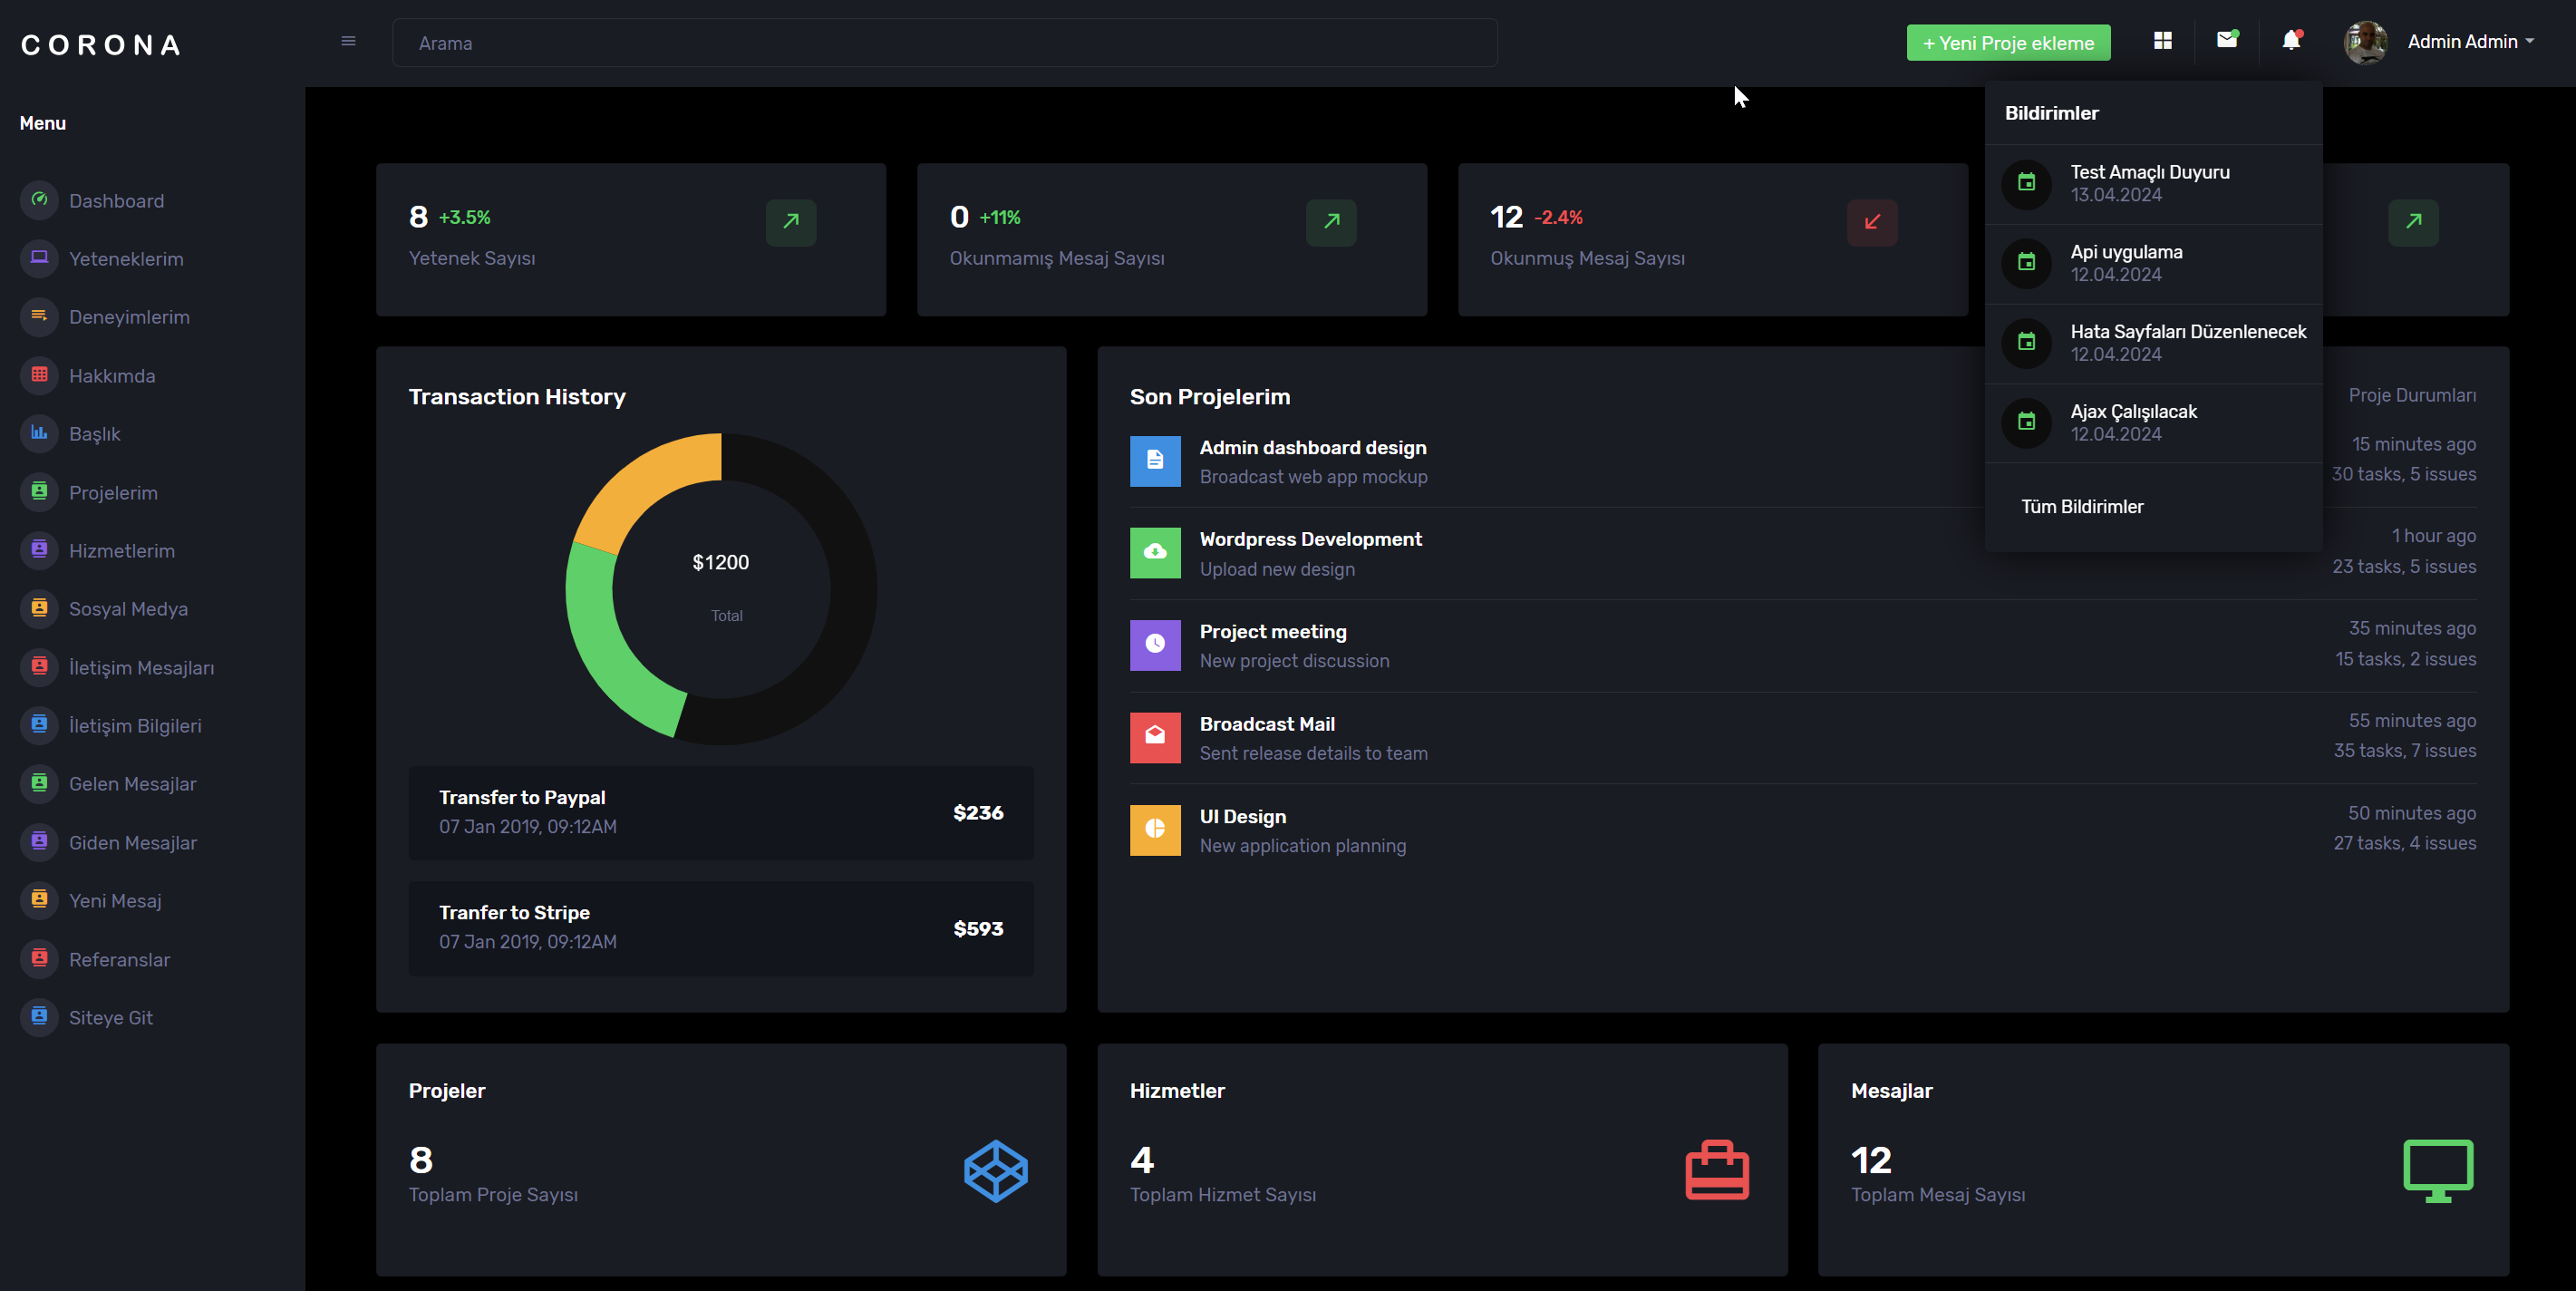Expand the Admin Admin profile dropdown

[x=2470, y=42]
